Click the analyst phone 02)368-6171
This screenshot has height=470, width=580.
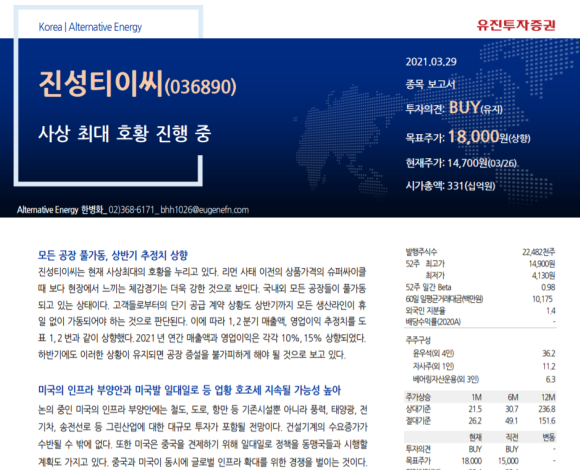coord(131,210)
